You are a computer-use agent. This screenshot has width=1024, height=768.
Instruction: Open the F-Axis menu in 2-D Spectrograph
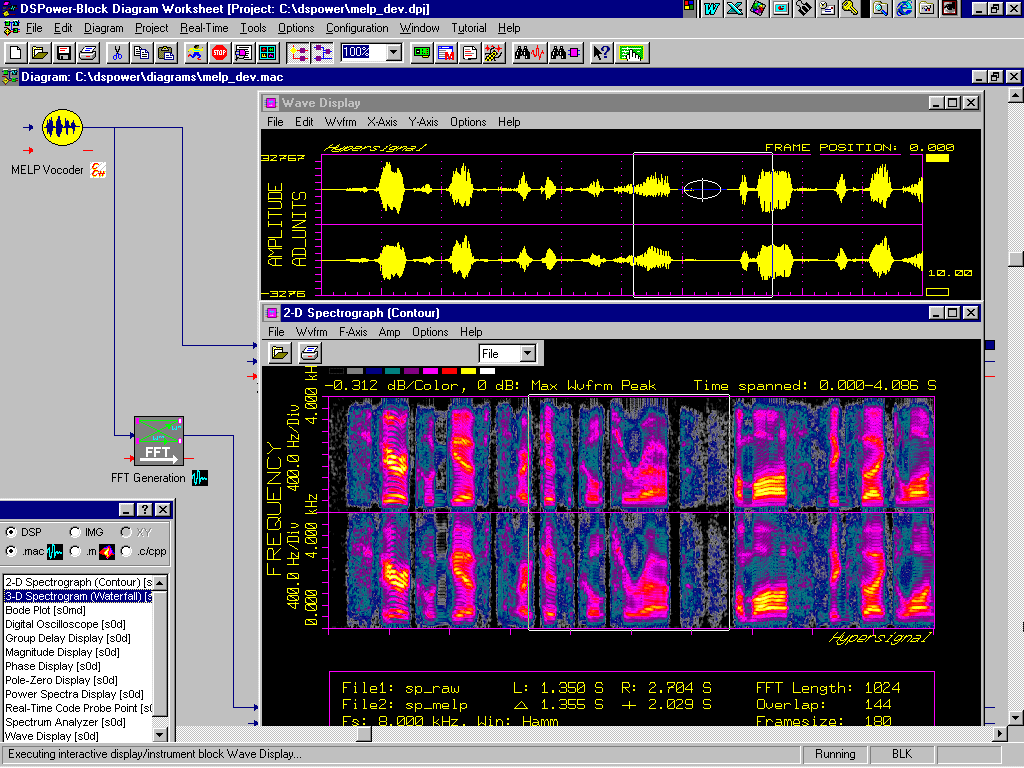(x=353, y=332)
